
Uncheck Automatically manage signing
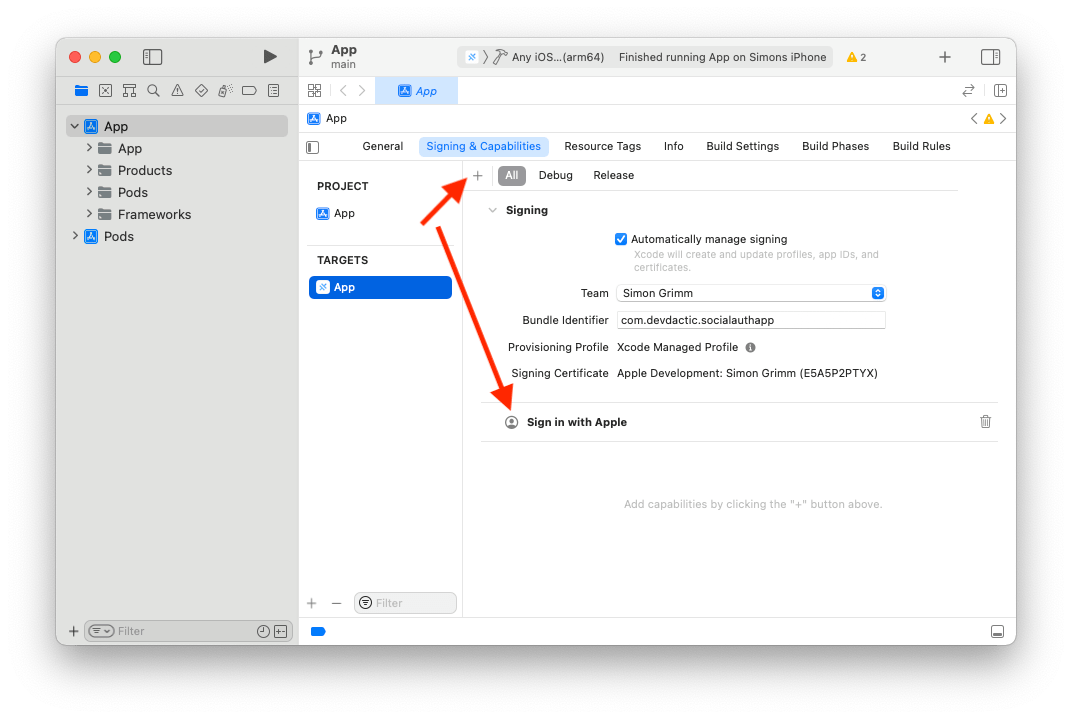point(621,239)
